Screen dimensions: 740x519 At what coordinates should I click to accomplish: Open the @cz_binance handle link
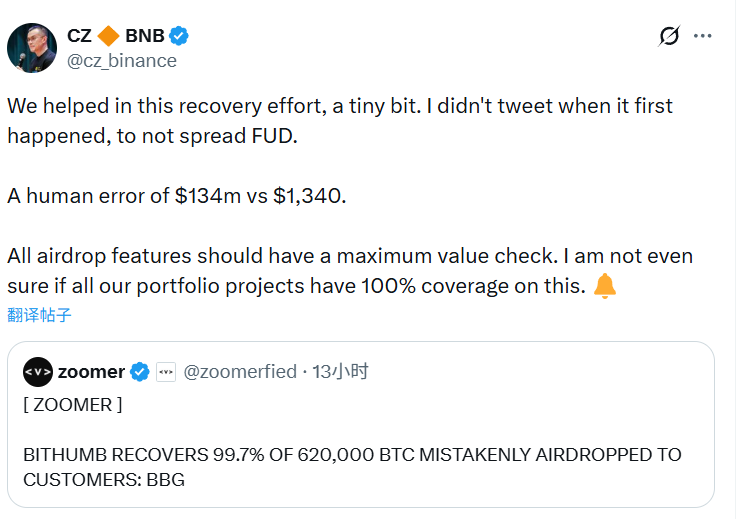[121, 60]
